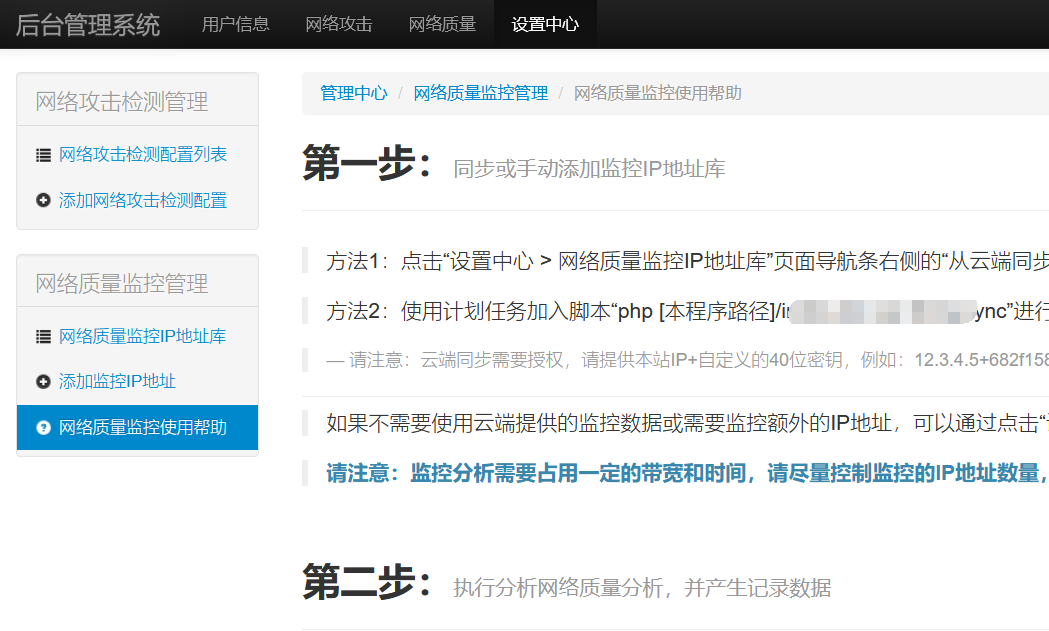Open the 网络攻击检测配置列表 sidebar link text
The image size is (1049, 631).
143,155
